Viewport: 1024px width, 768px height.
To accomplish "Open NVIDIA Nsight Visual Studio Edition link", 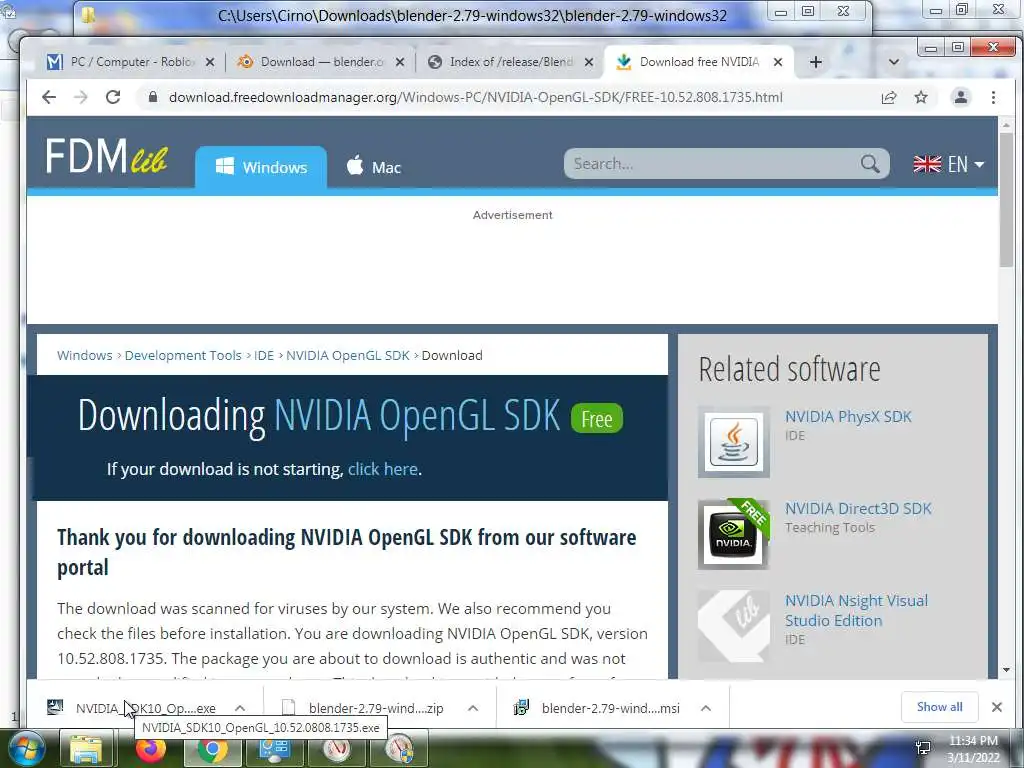I will coord(856,611).
